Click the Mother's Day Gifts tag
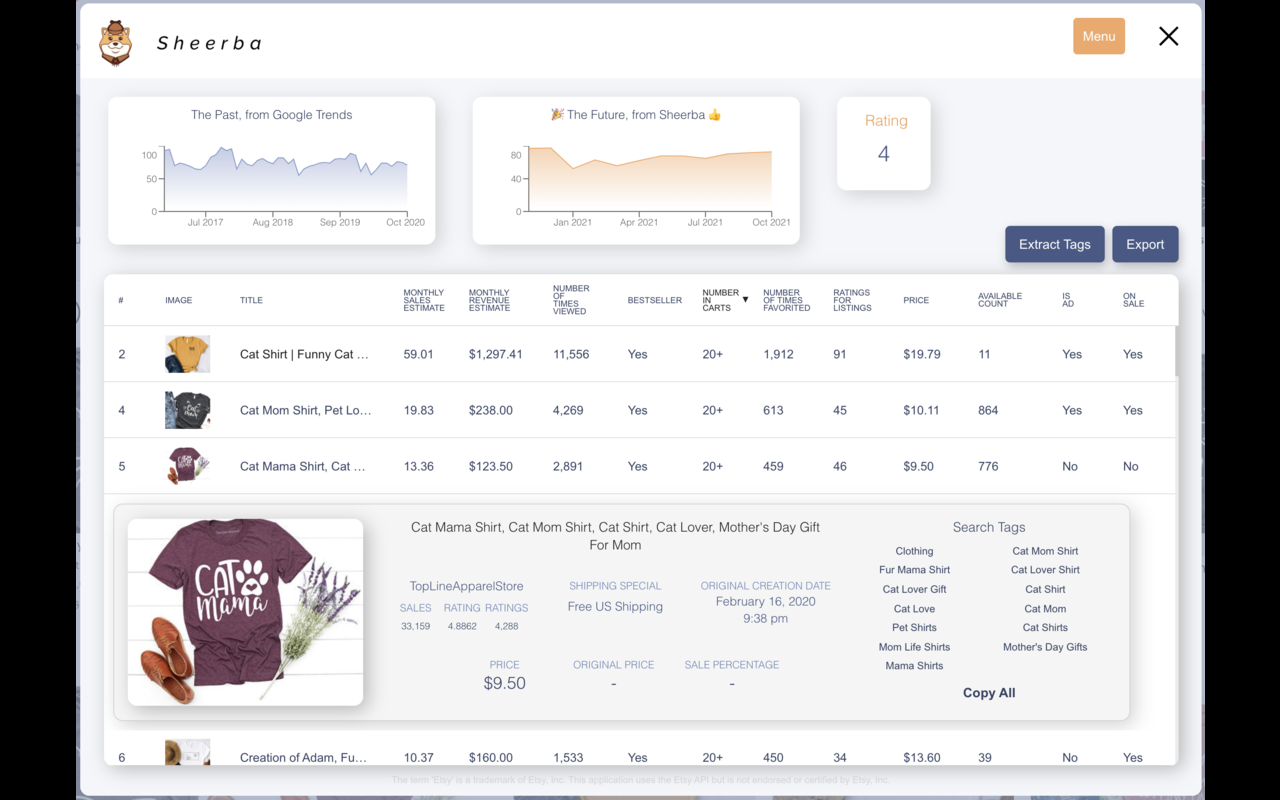Image resolution: width=1280 pixels, height=800 pixels. (x=1045, y=647)
